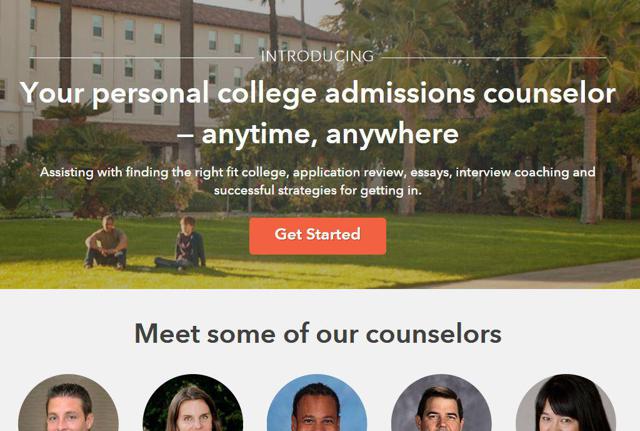Click the '– anytime, anywhere' headline line
The height and width of the screenshot is (431, 640).
click(x=318, y=134)
